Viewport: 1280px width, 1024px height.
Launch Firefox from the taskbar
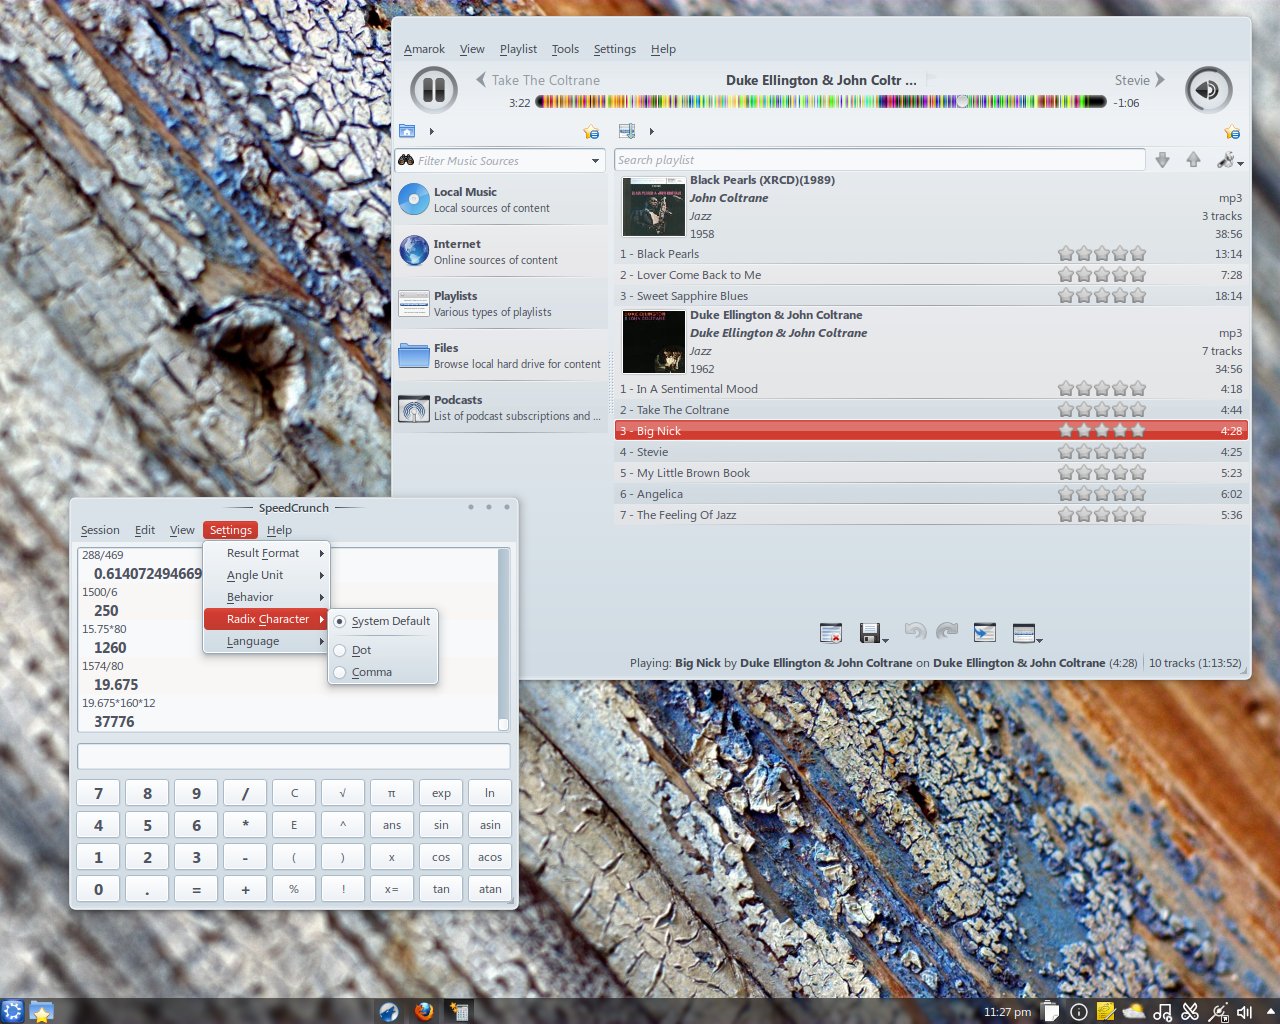coord(423,1012)
